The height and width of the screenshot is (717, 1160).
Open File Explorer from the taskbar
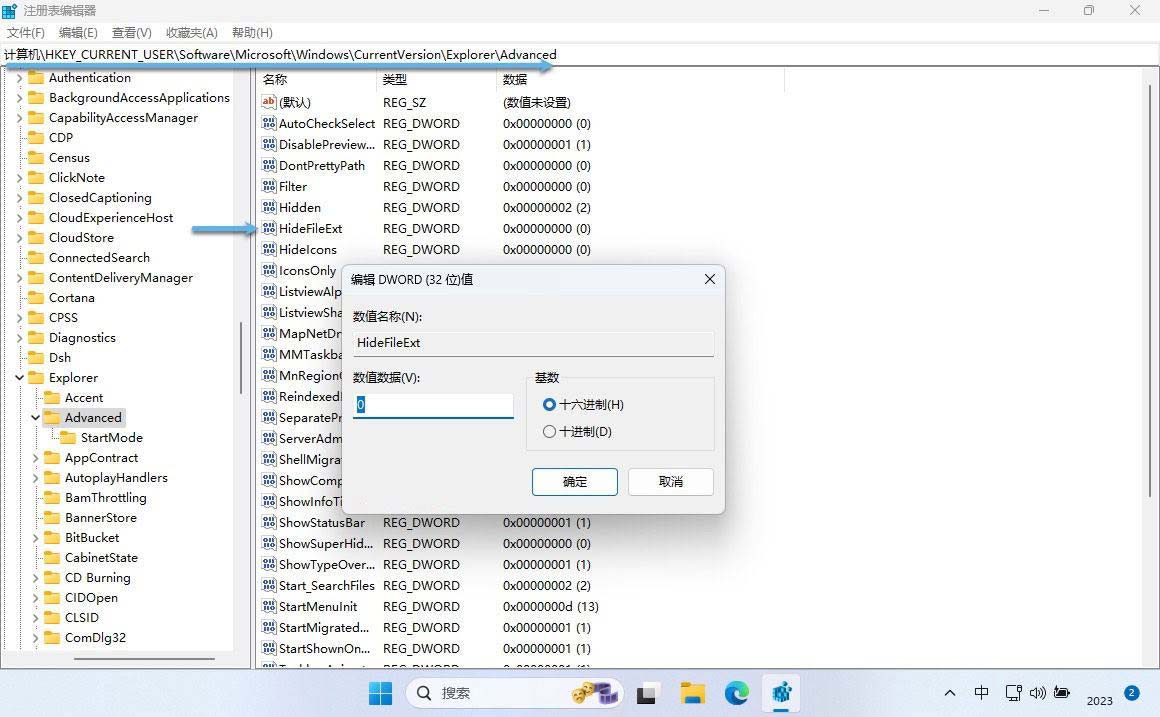click(x=691, y=693)
